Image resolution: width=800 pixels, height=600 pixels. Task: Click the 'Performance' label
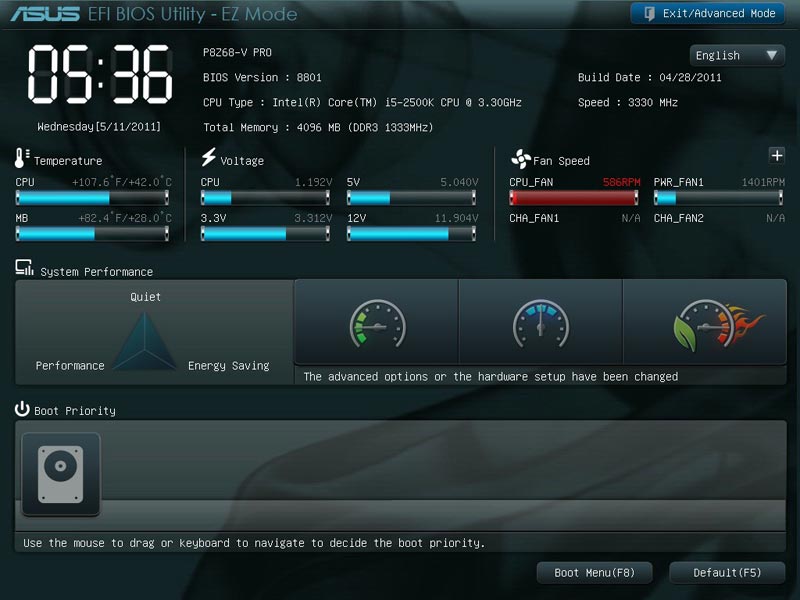click(70, 366)
